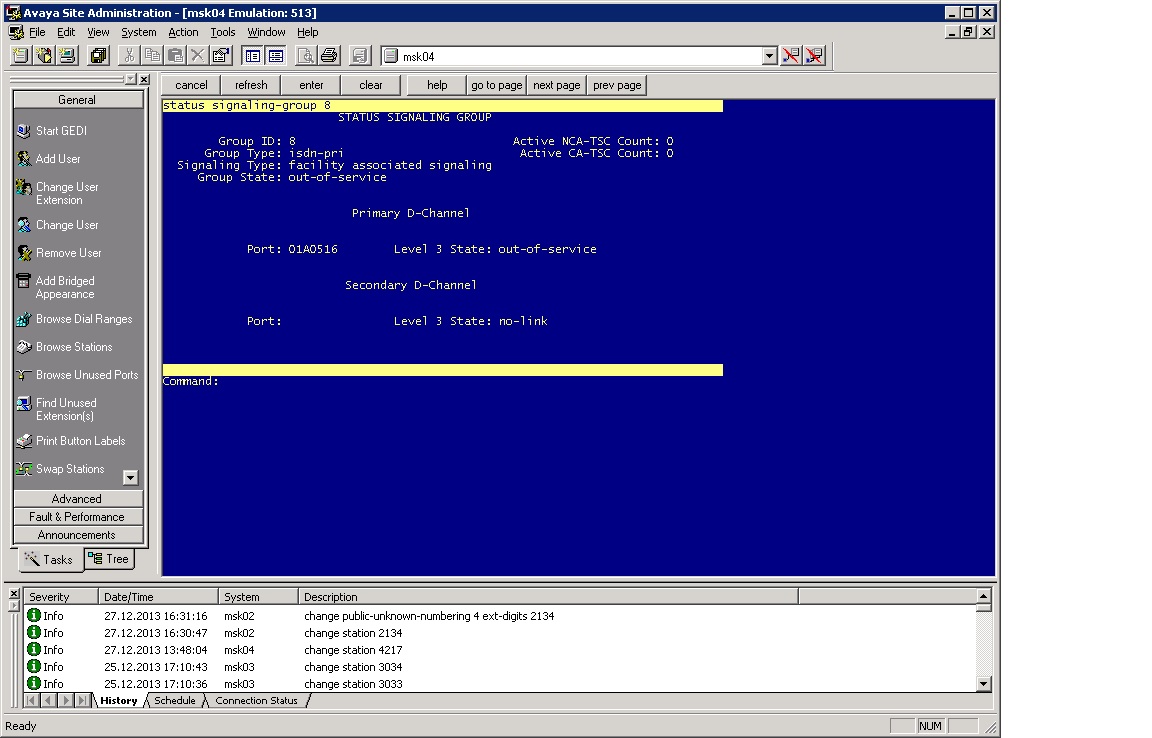Click the refresh button

251,85
